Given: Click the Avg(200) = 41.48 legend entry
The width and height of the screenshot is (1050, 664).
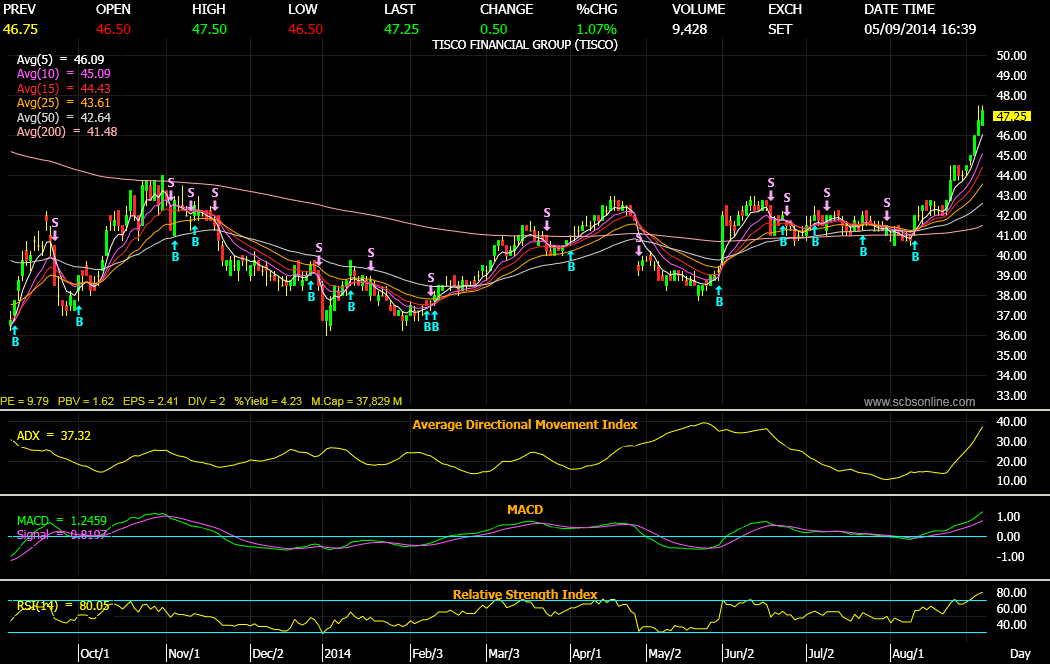Looking at the screenshot, I should (x=67, y=132).
